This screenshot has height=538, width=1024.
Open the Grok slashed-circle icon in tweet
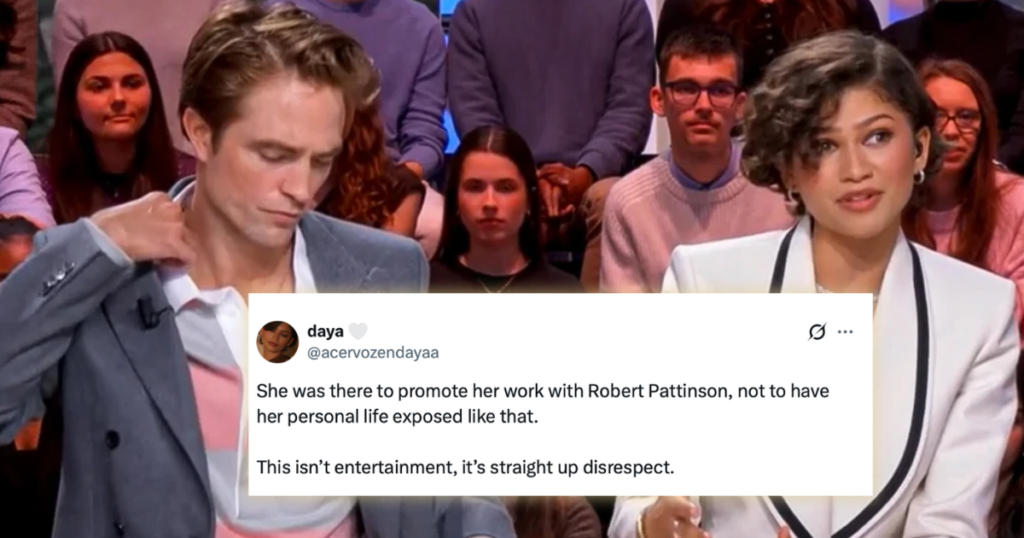pyautogui.click(x=816, y=332)
